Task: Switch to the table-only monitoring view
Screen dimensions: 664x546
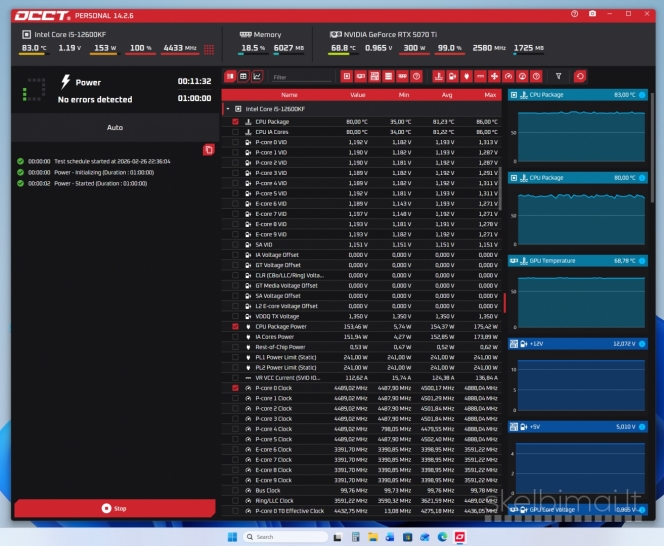Action: (243, 77)
